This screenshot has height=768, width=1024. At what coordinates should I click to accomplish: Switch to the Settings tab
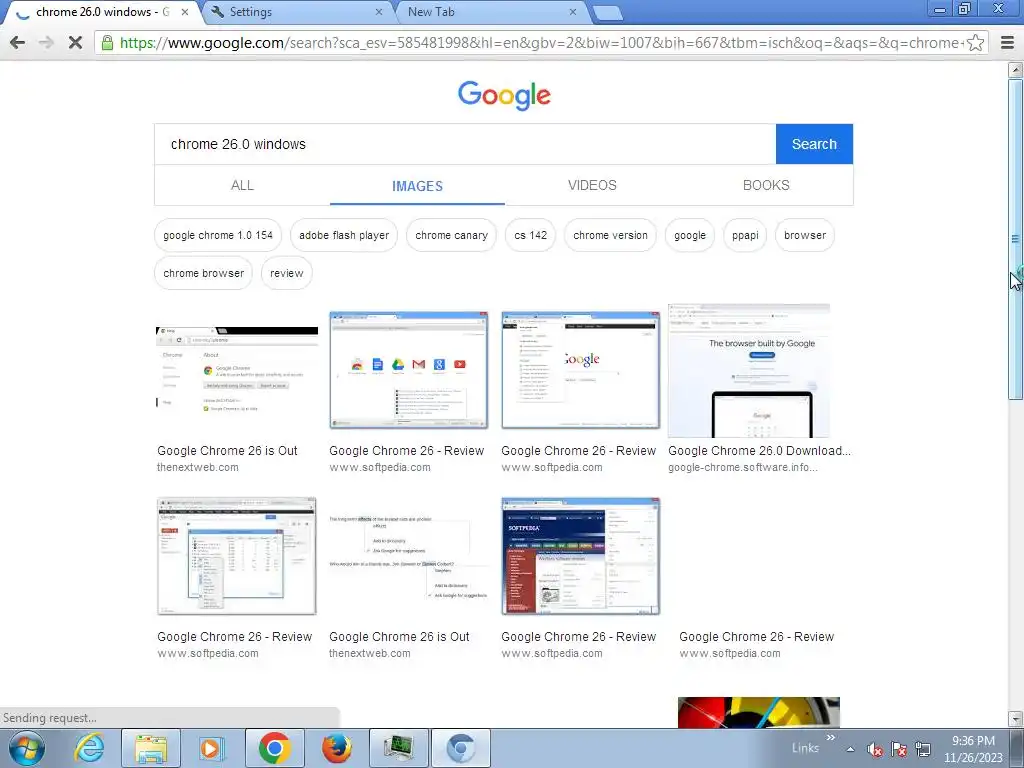[x=297, y=12]
